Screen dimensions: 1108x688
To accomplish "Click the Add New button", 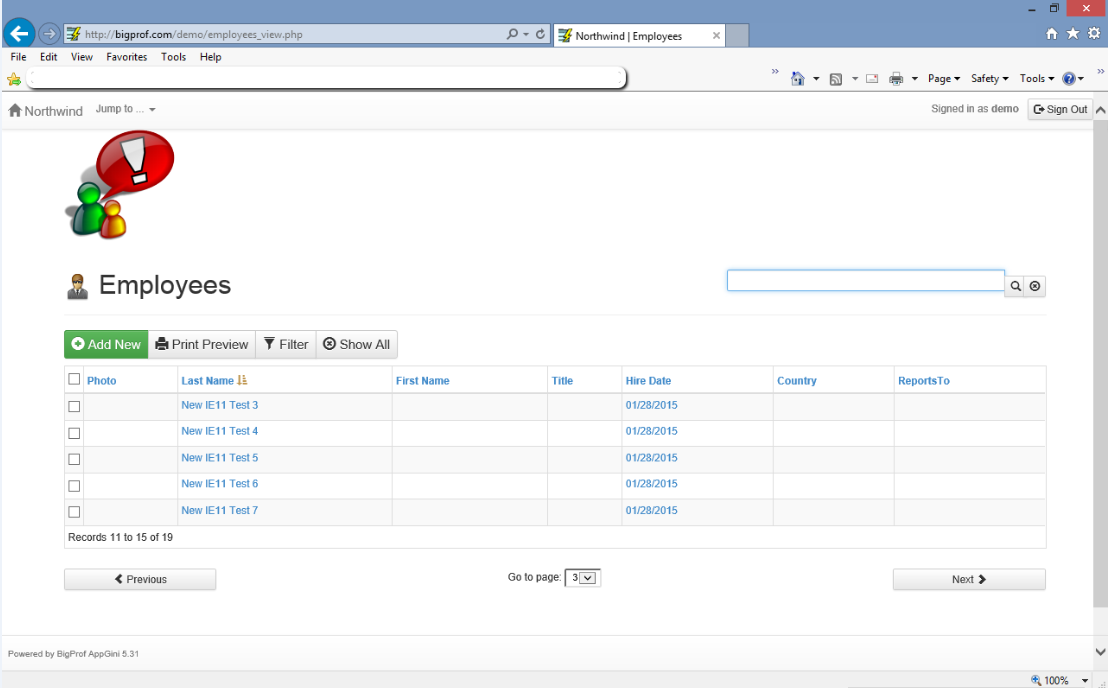I will coord(106,345).
